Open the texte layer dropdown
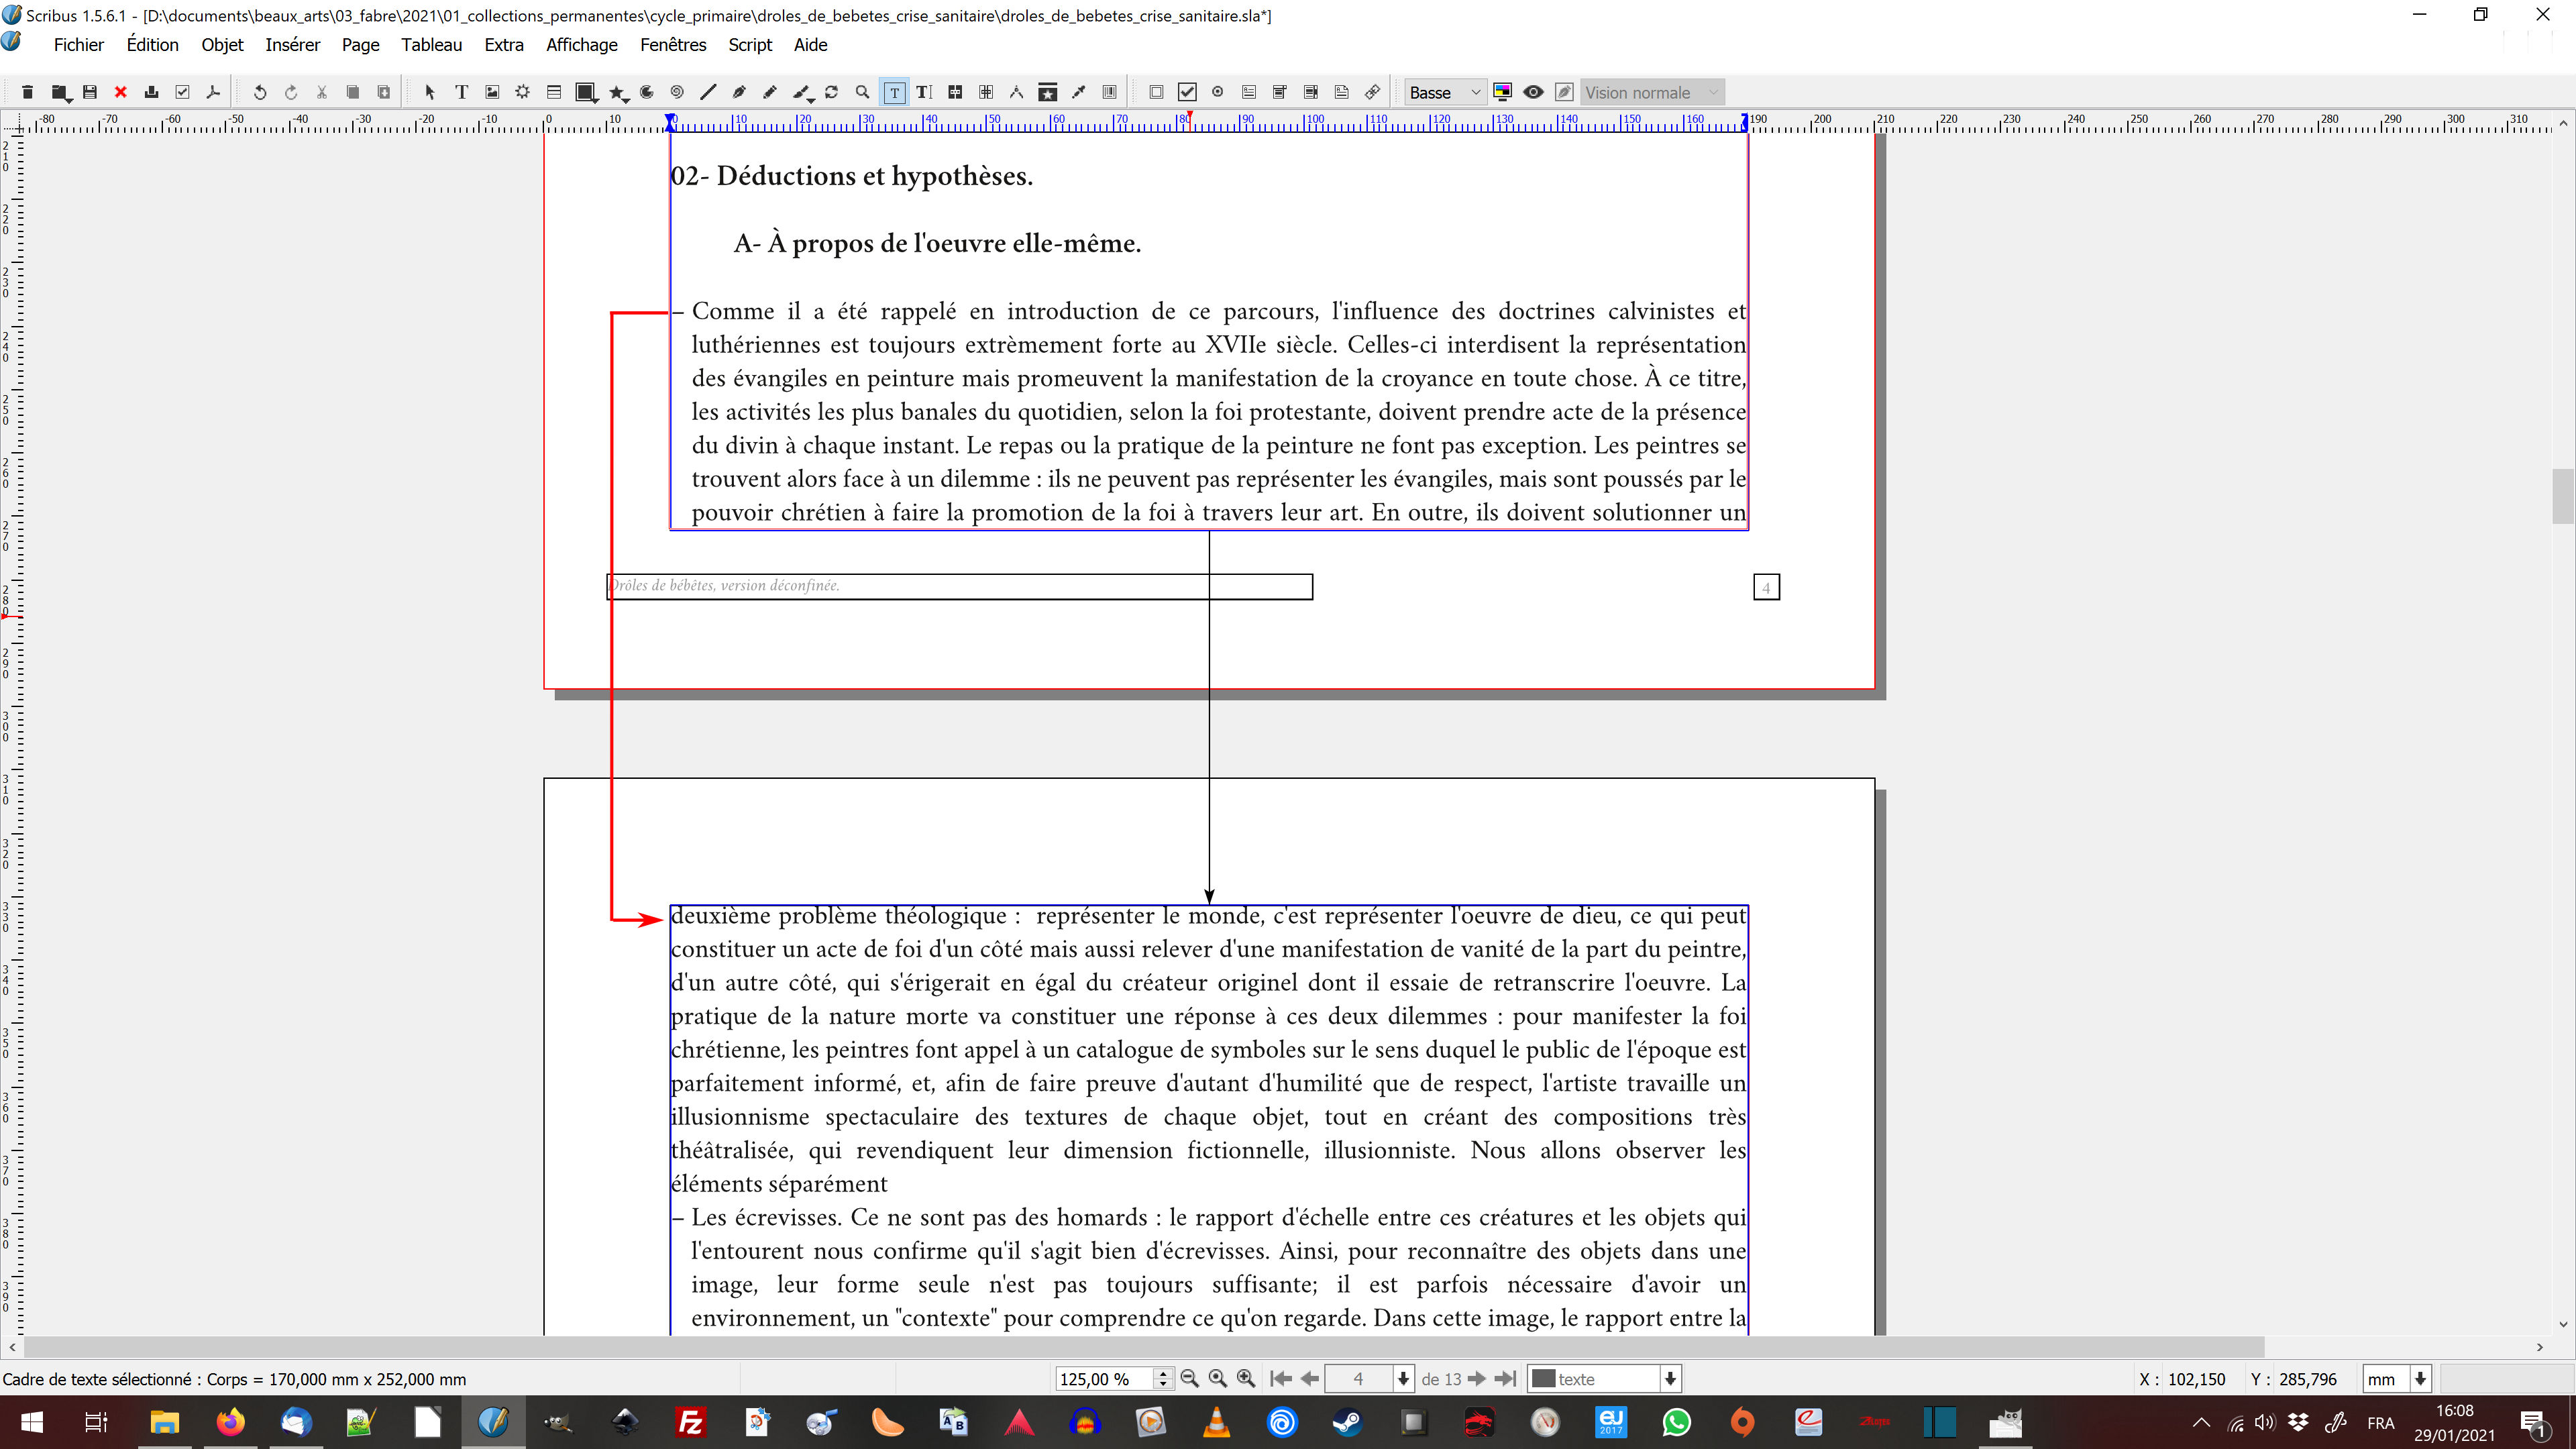The width and height of the screenshot is (2576, 1449). (1604, 1379)
